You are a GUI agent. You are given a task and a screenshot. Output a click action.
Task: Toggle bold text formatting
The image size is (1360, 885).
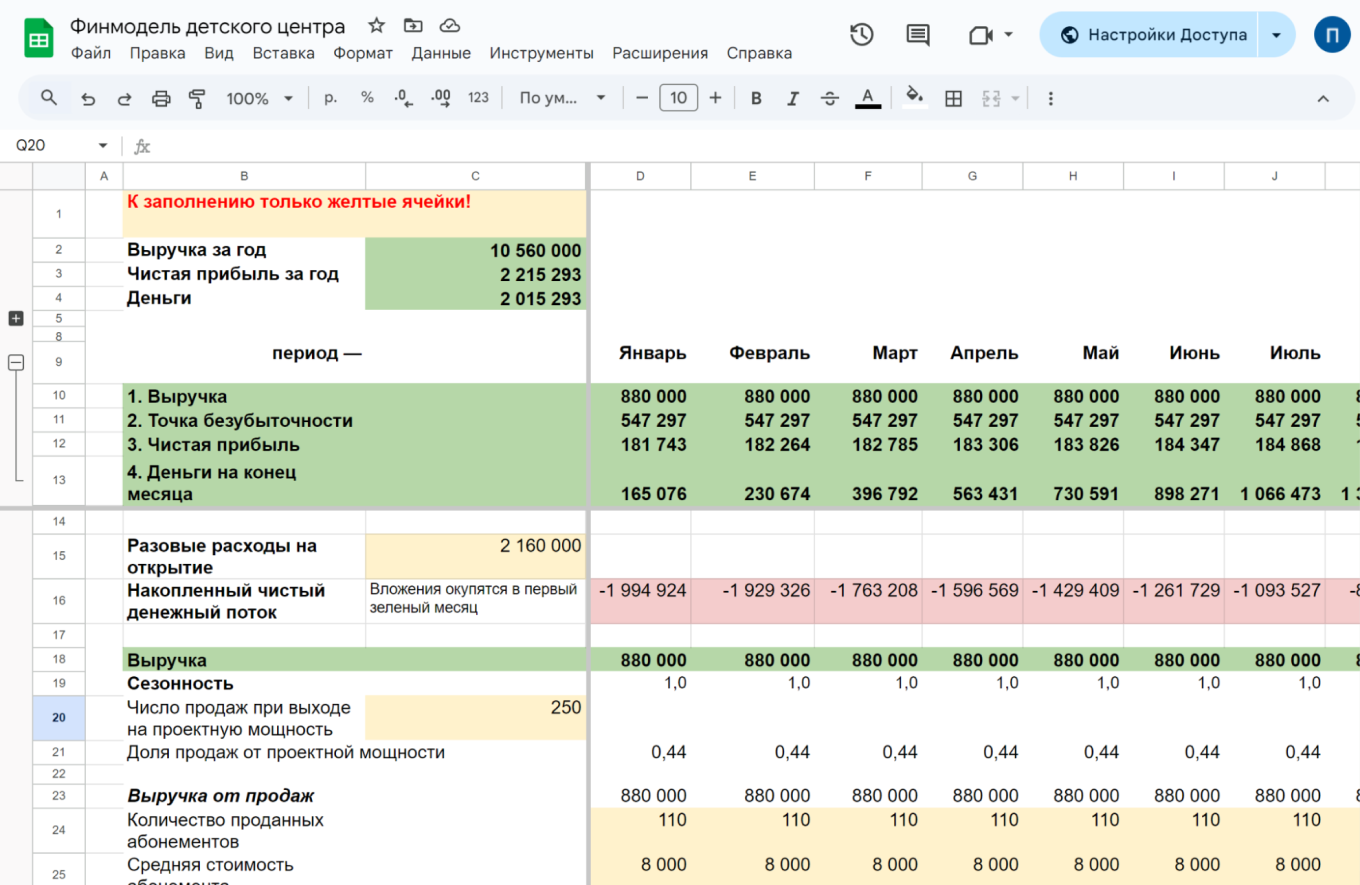pyautogui.click(x=756, y=98)
